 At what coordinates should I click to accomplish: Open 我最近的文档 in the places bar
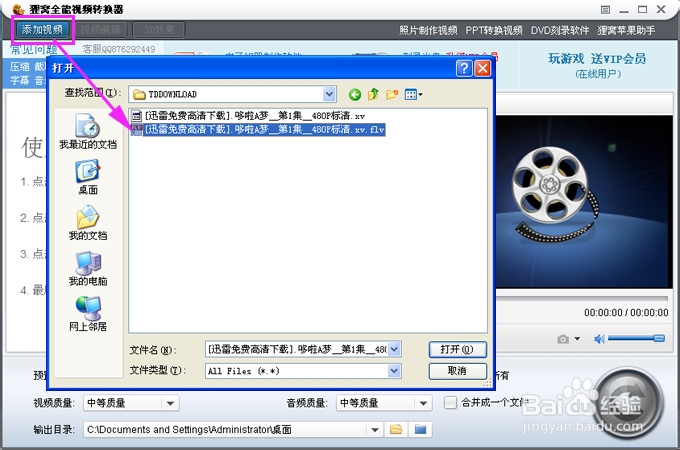click(x=88, y=132)
